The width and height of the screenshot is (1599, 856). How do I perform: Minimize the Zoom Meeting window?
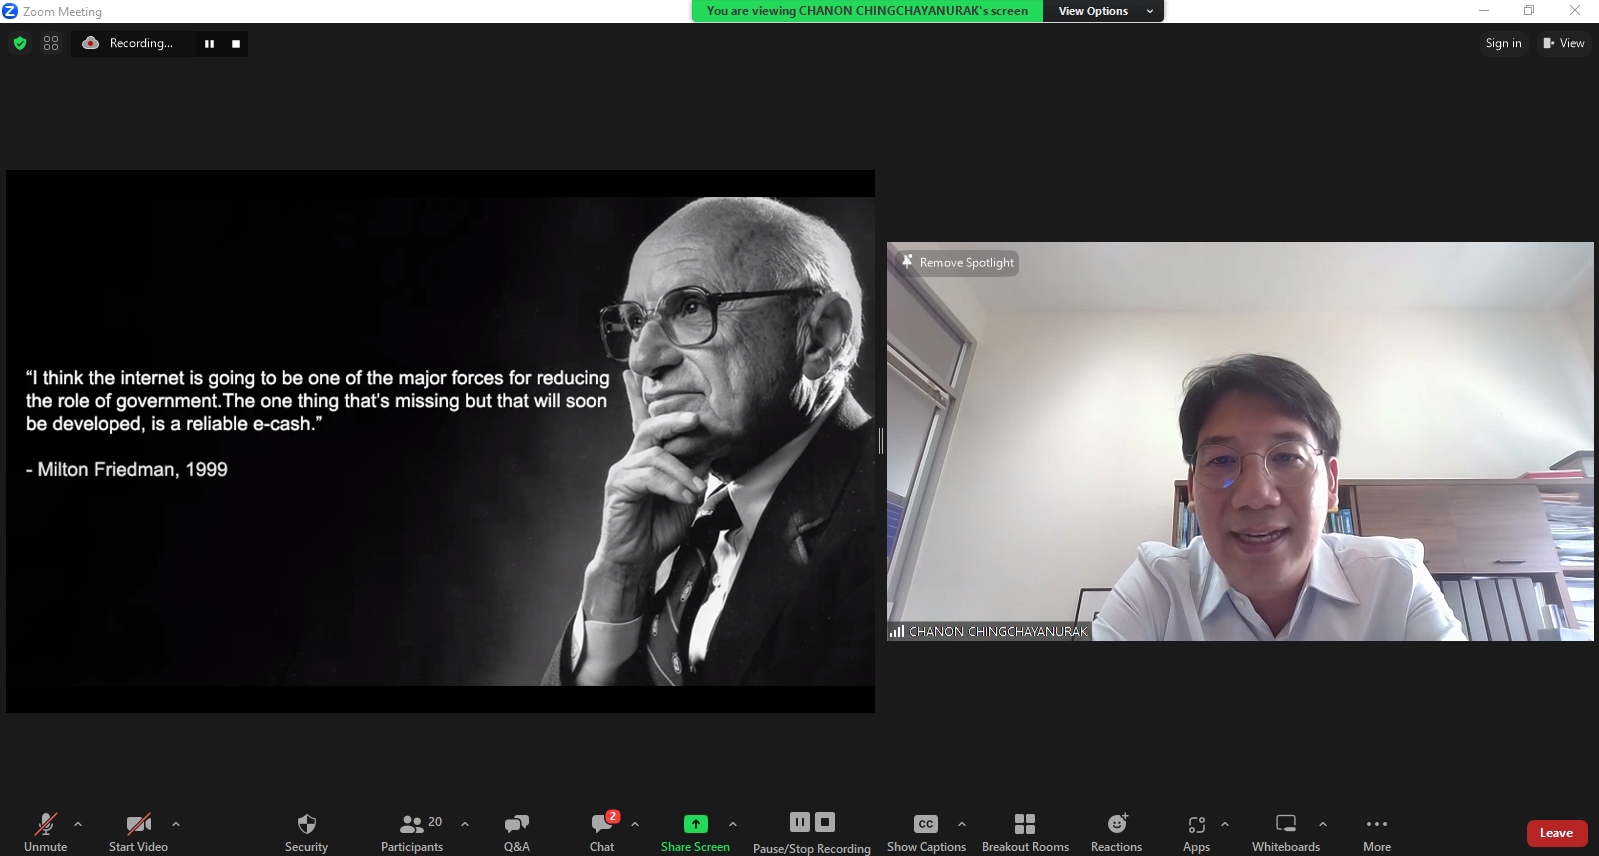1484,11
